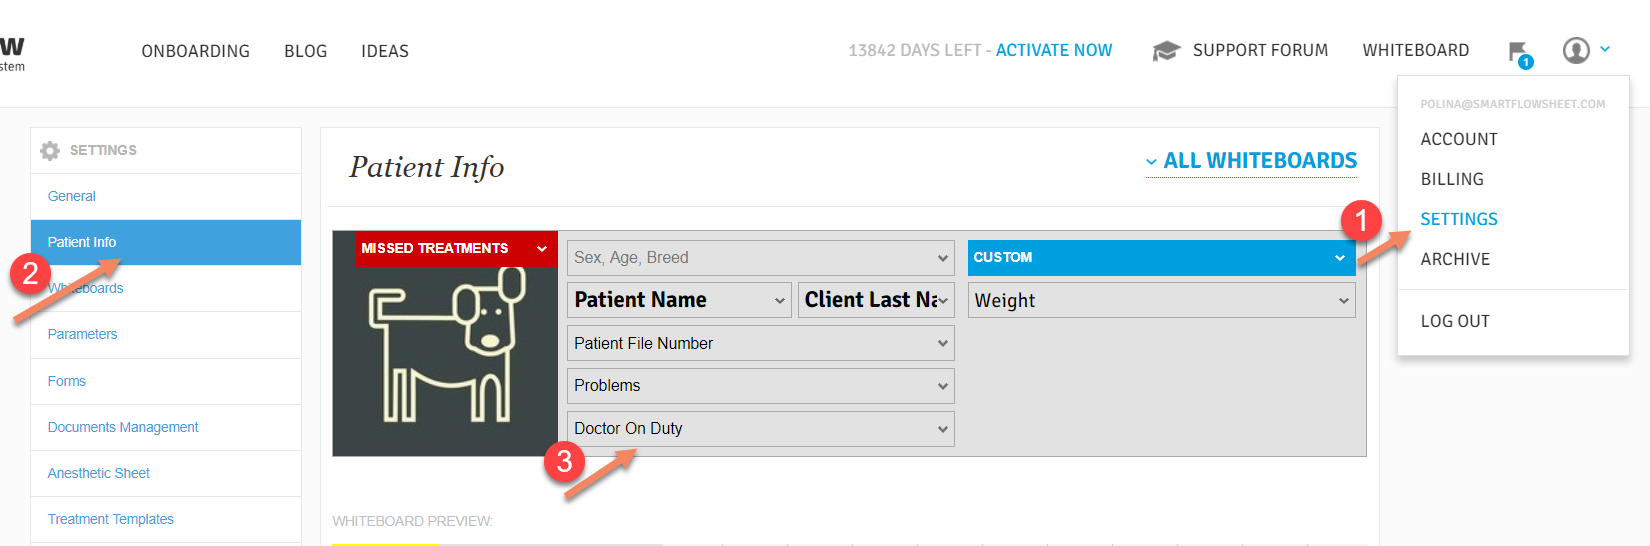The width and height of the screenshot is (1650, 546).
Task: Open the Doctor On Duty dropdown
Action: [760, 429]
